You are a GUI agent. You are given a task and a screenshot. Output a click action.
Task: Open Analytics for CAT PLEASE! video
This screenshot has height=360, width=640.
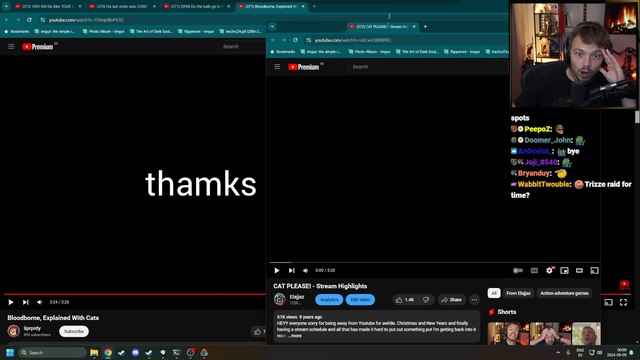(x=329, y=300)
